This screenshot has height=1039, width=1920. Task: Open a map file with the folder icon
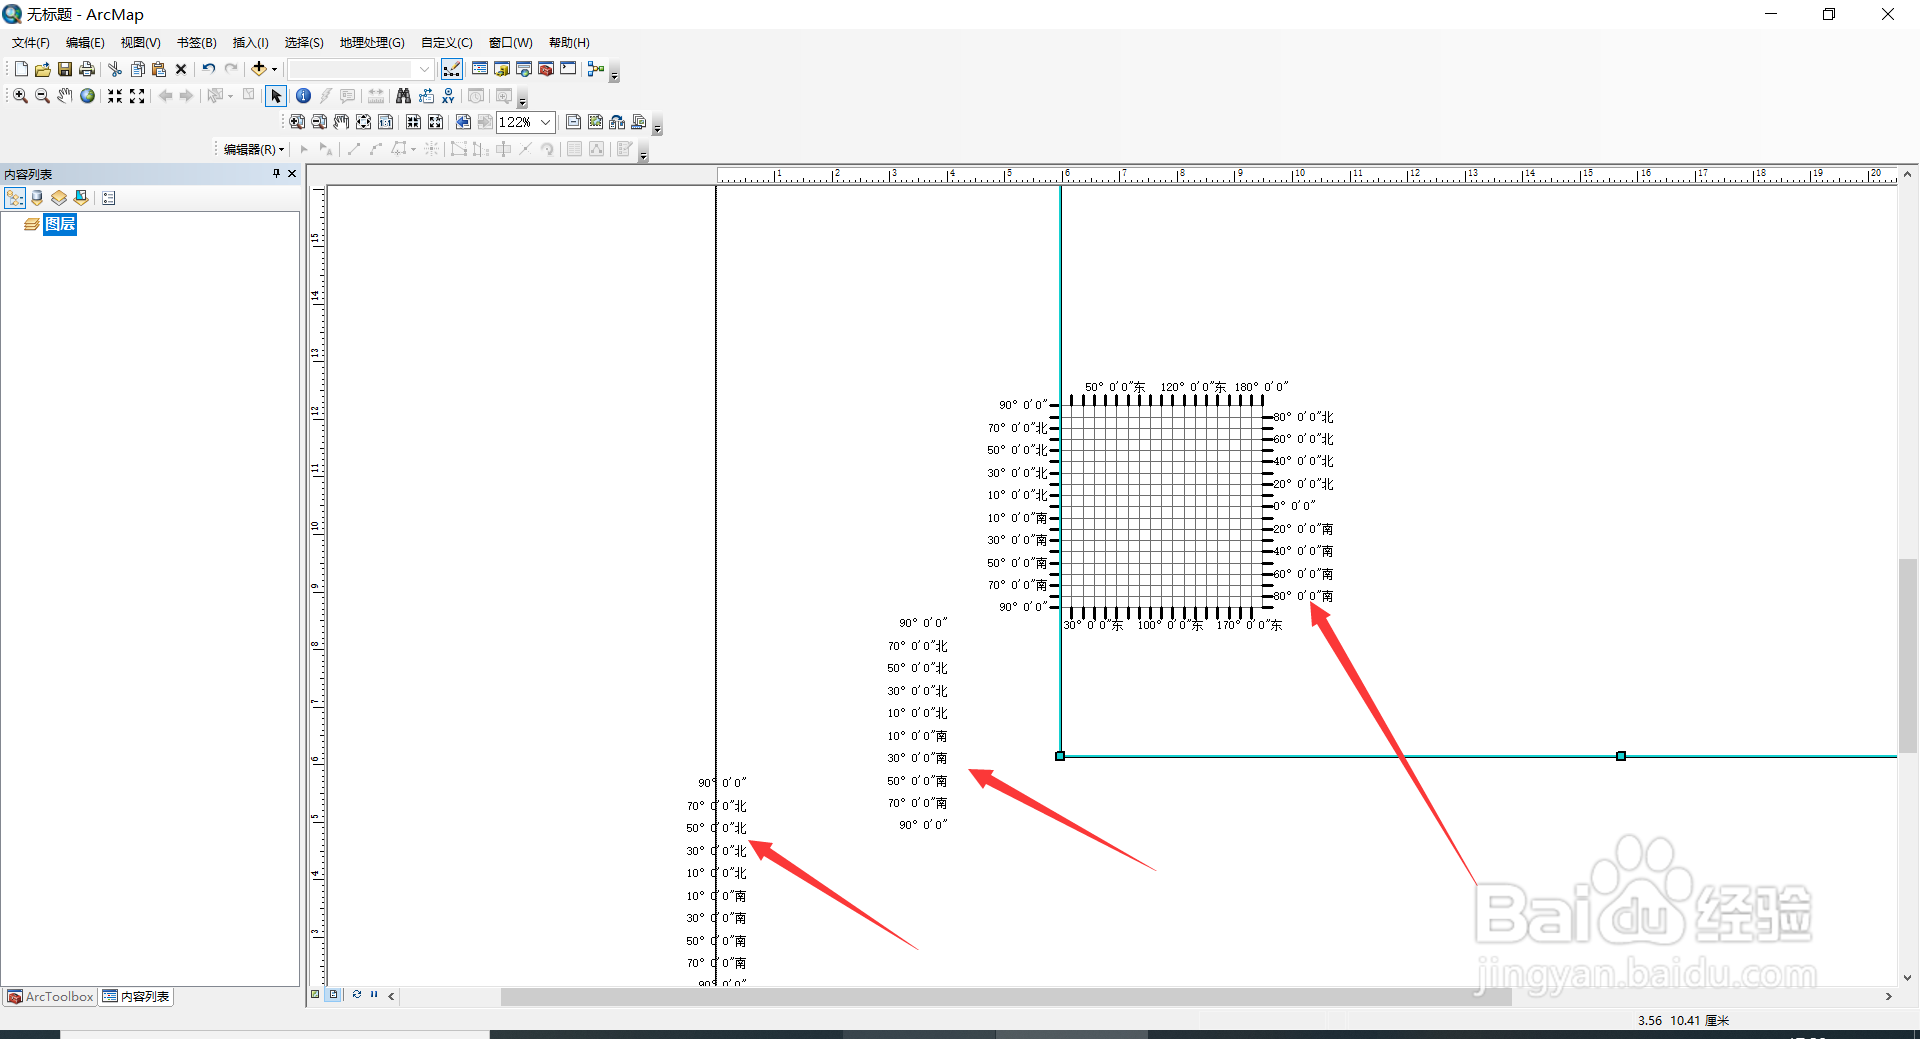click(x=43, y=69)
